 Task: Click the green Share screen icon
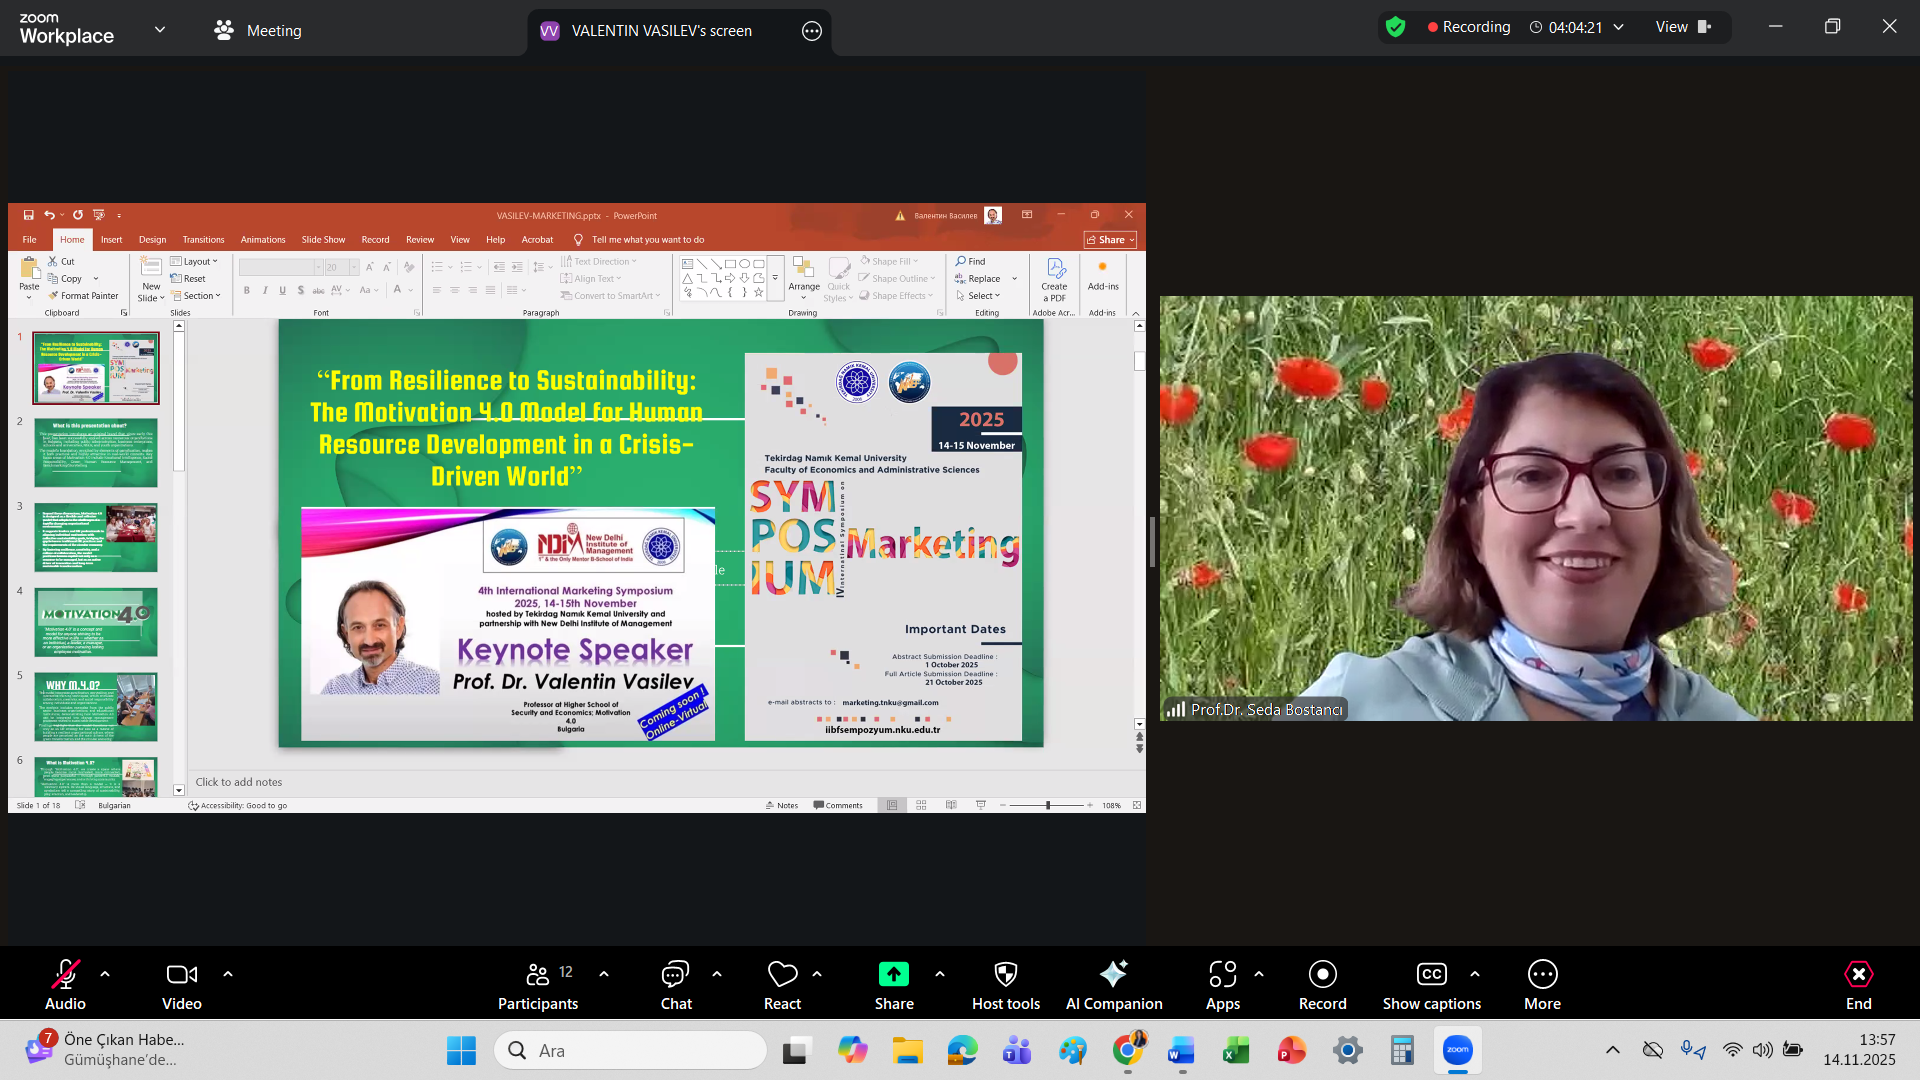tap(893, 975)
